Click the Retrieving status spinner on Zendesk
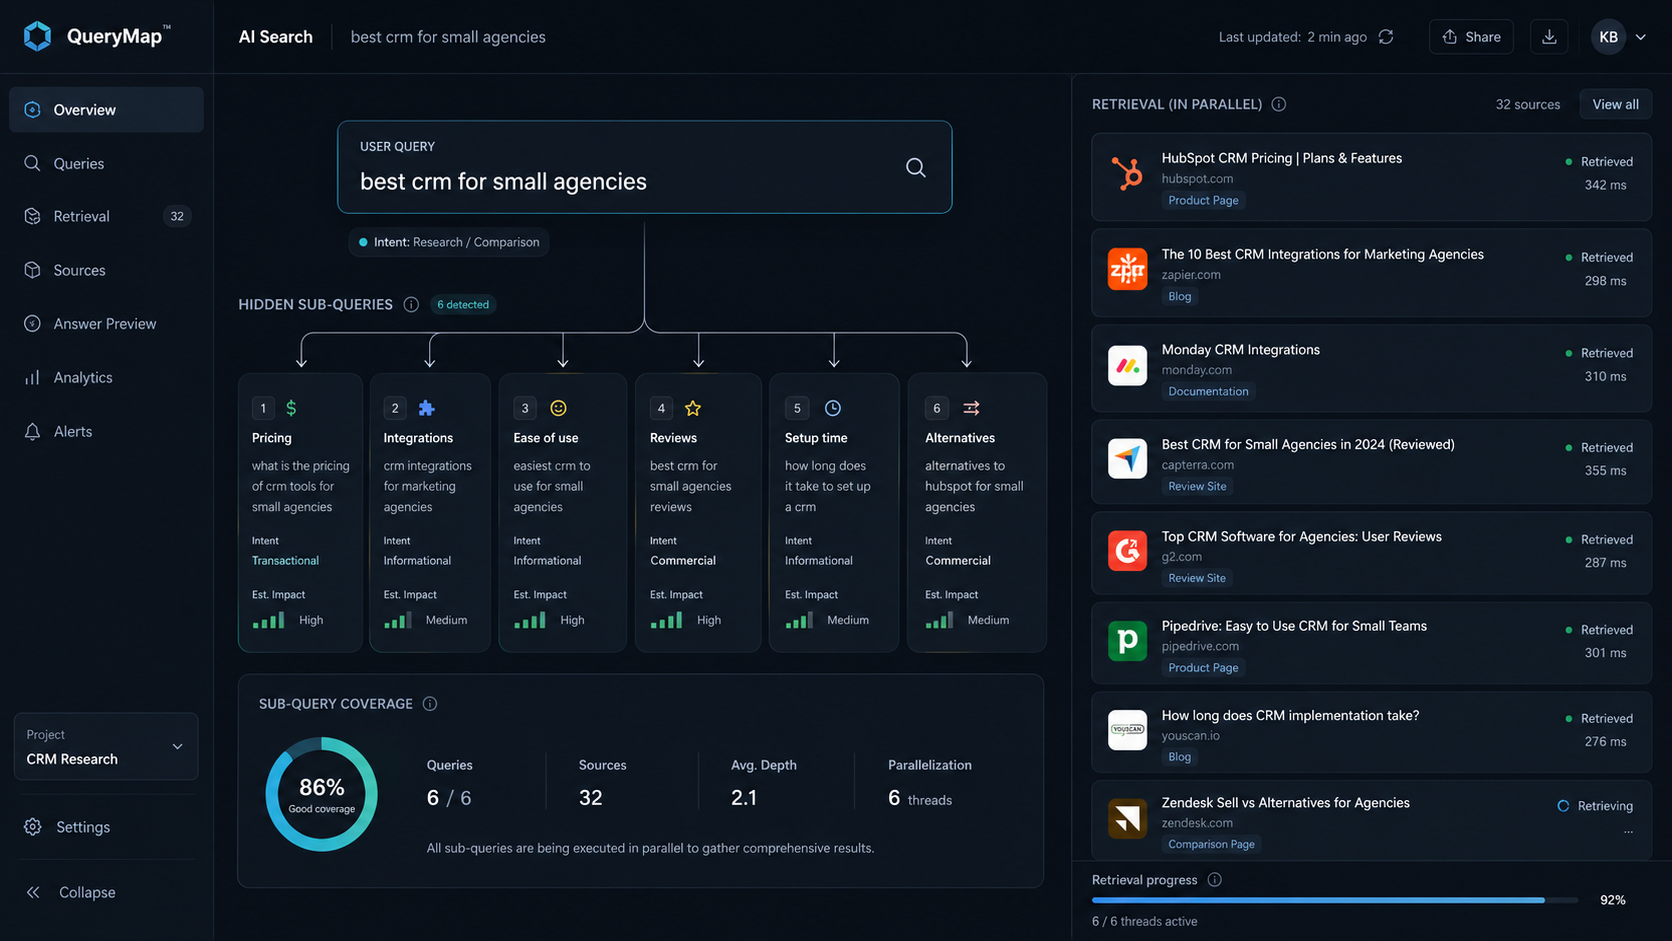This screenshot has height=941, width=1672. (x=1563, y=806)
